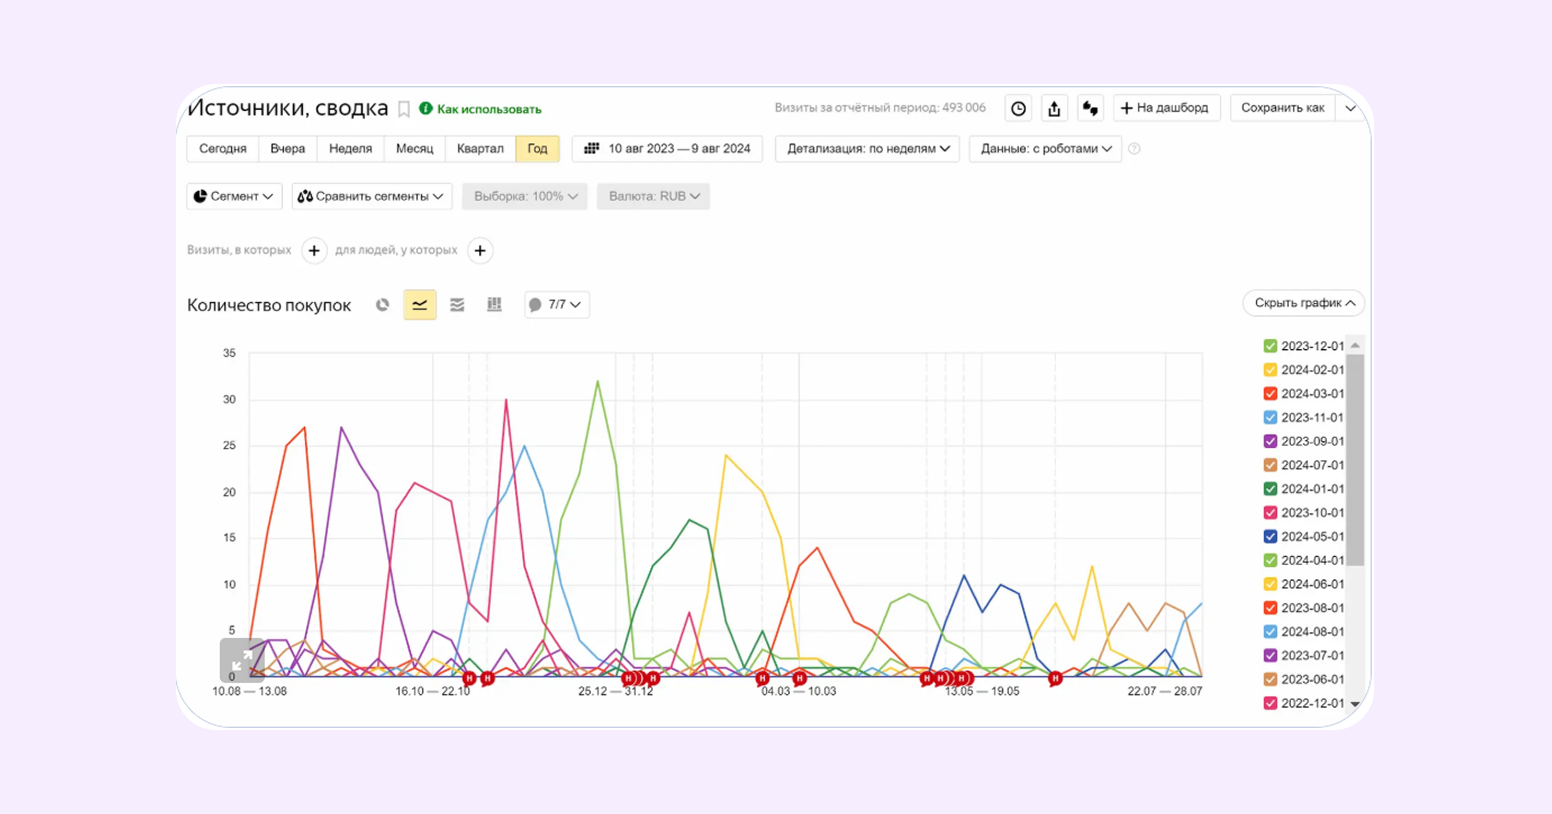Add report with На дашборд button
The height and width of the screenshot is (814, 1552).
click(1166, 108)
